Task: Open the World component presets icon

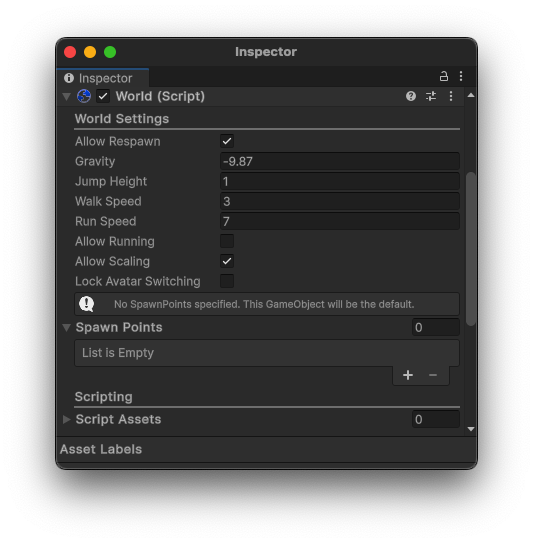Action: (431, 96)
